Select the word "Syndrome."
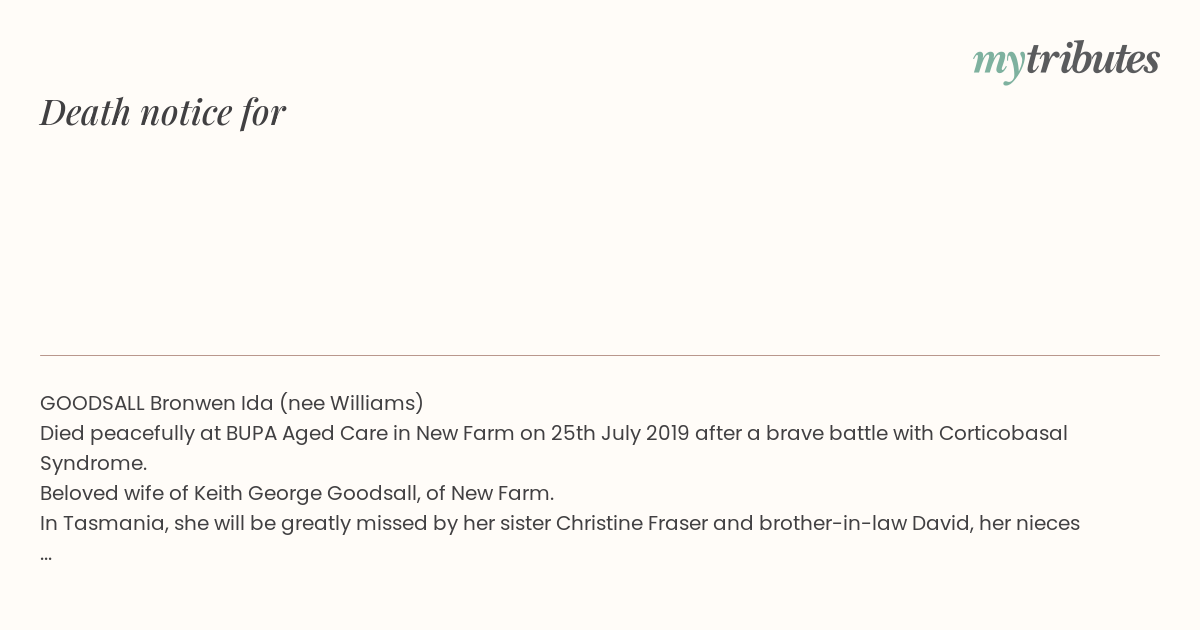The width and height of the screenshot is (1200, 630). point(93,463)
